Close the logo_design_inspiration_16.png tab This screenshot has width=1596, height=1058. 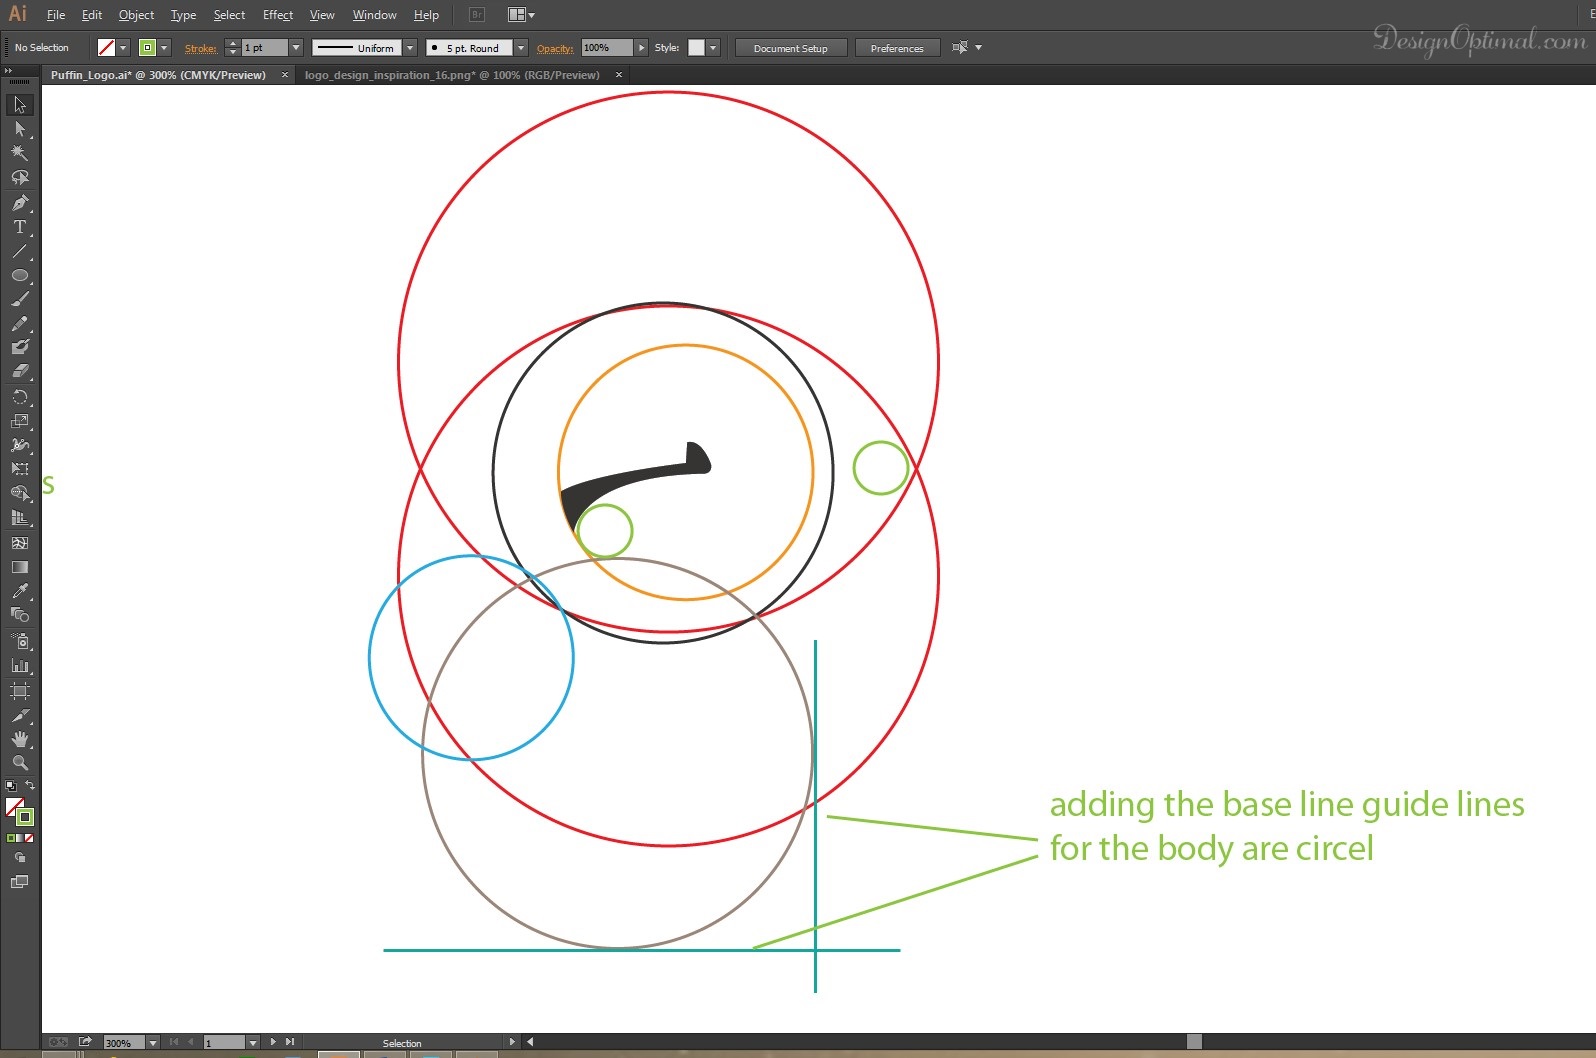pos(619,75)
